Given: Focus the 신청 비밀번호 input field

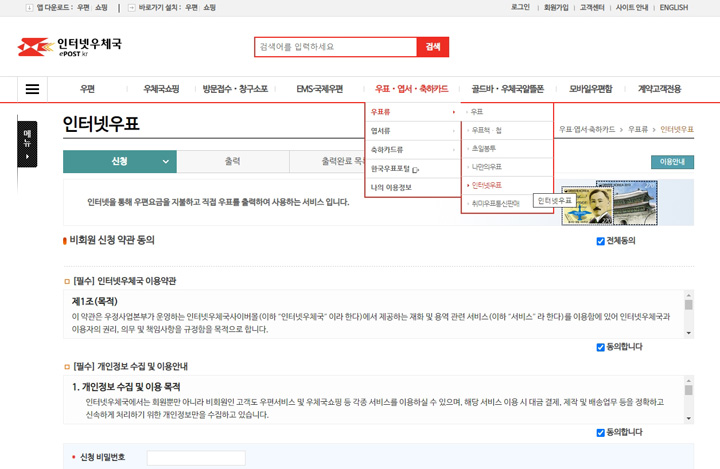Looking at the screenshot, I should (x=196, y=458).
